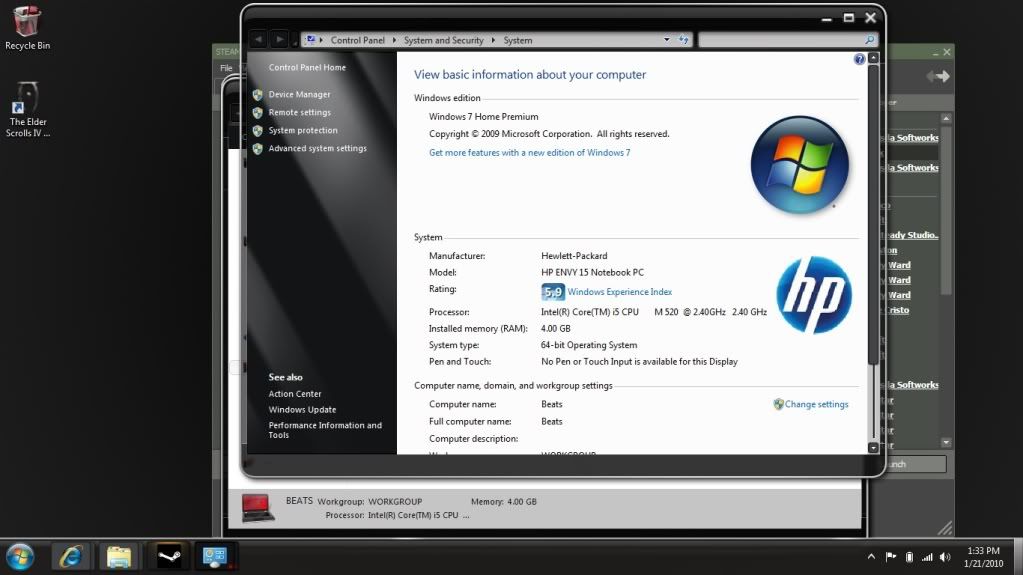The image size is (1023, 575).
Task: Expand the address bar history dropdown
Action: [x=666, y=40]
